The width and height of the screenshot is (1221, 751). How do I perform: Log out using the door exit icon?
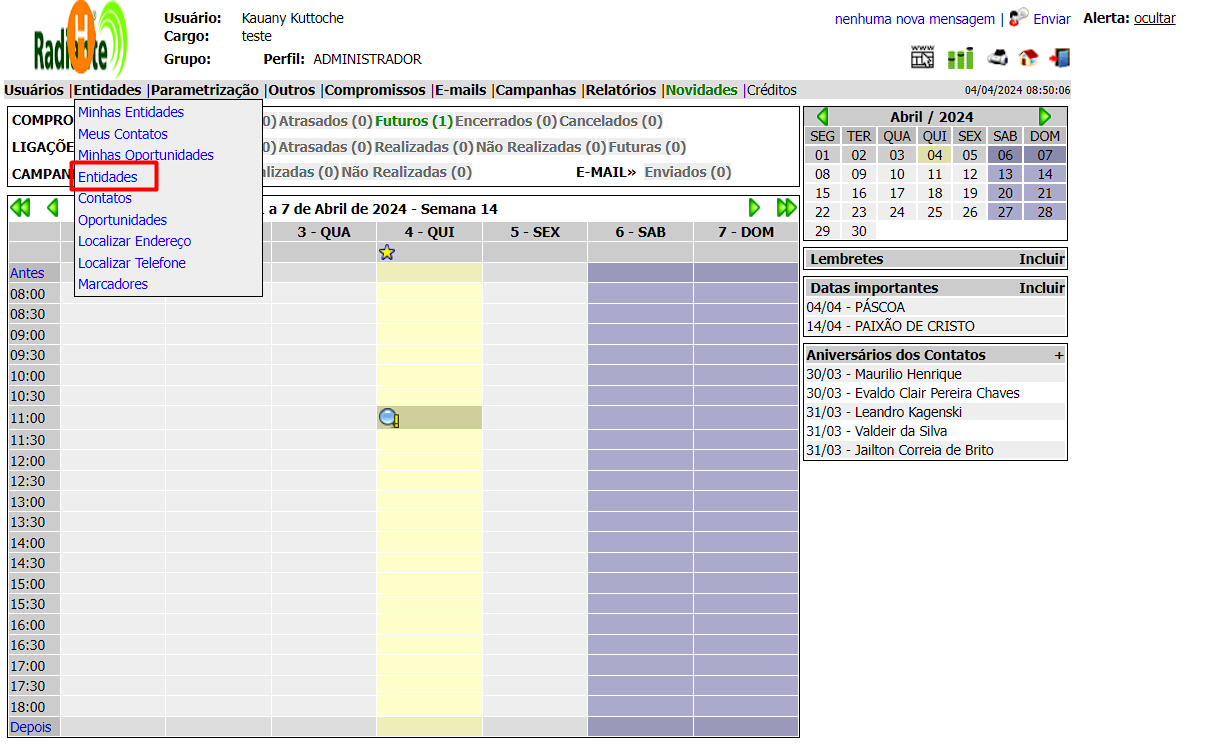pyautogui.click(x=1059, y=58)
